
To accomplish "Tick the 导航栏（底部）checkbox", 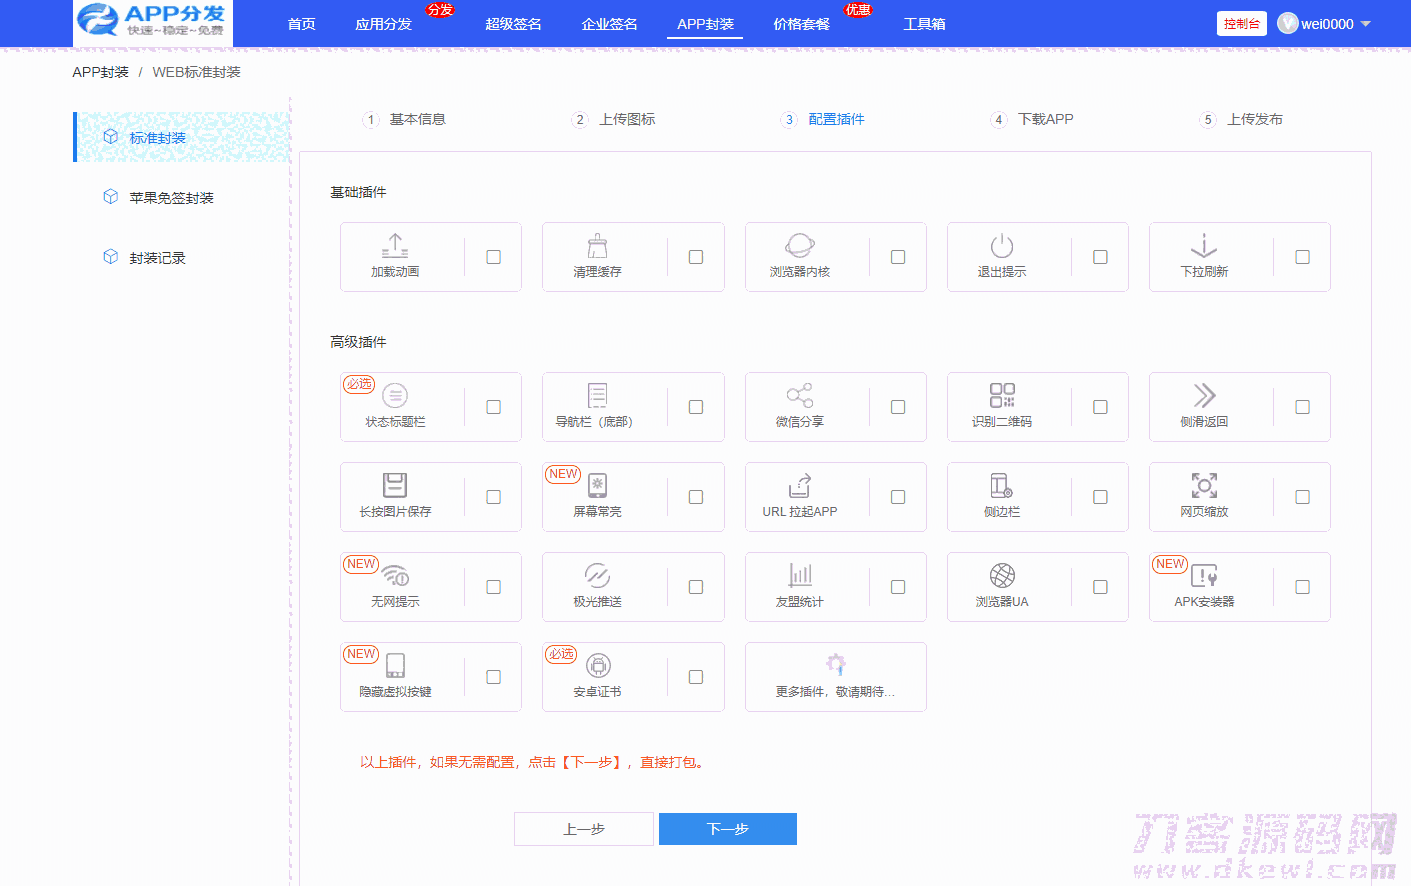I will (696, 407).
